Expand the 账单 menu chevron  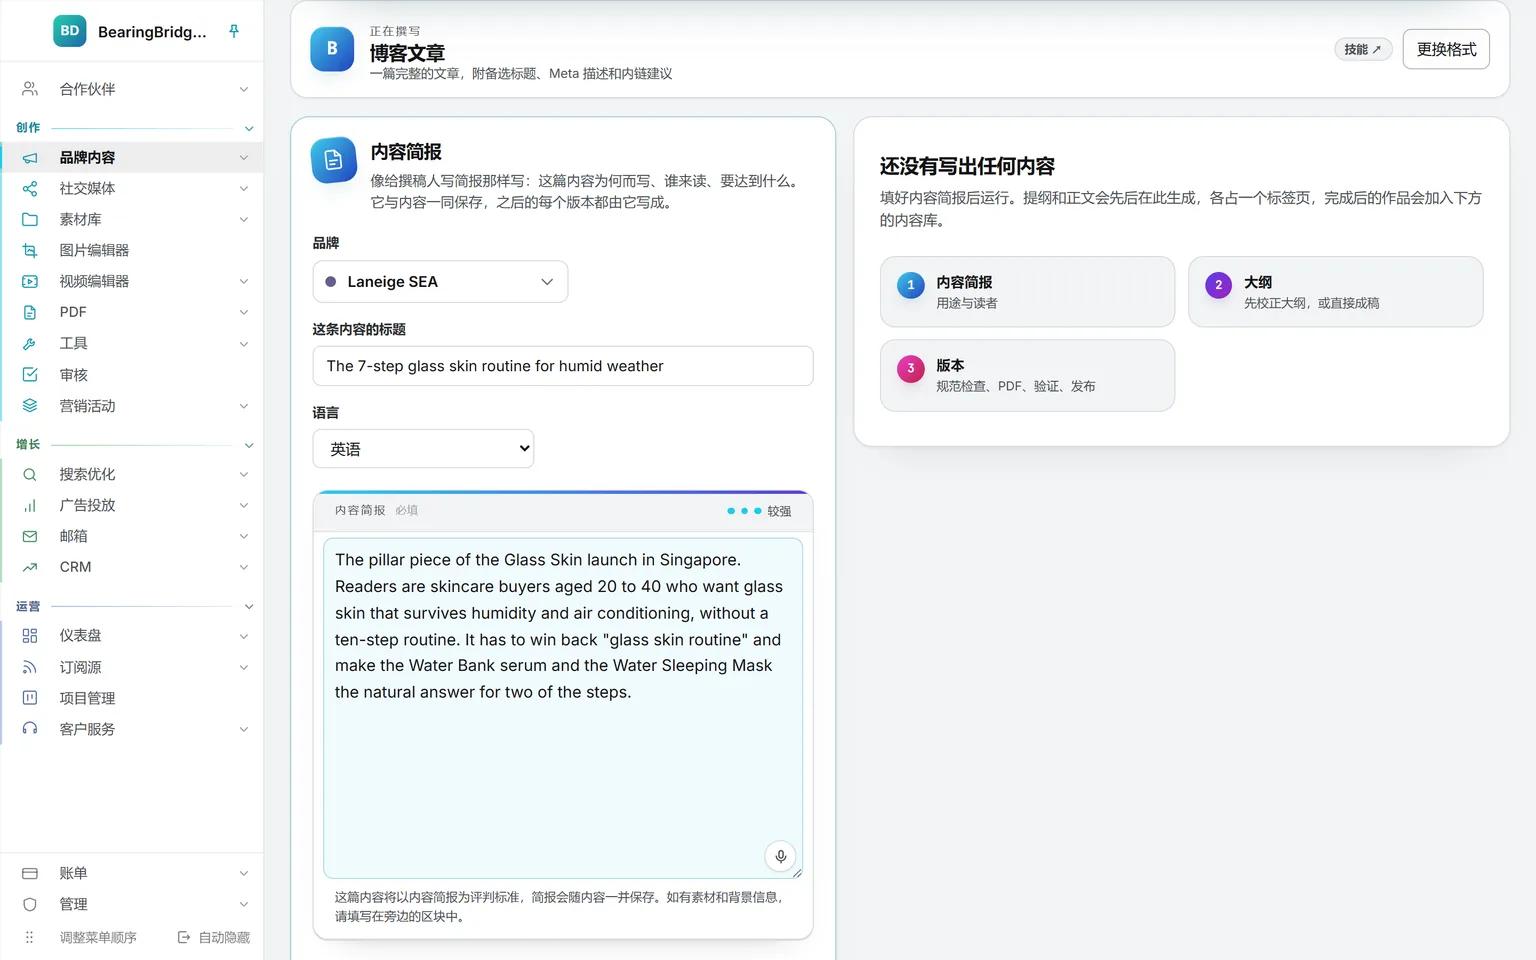pyautogui.click(x=244, y=873)
